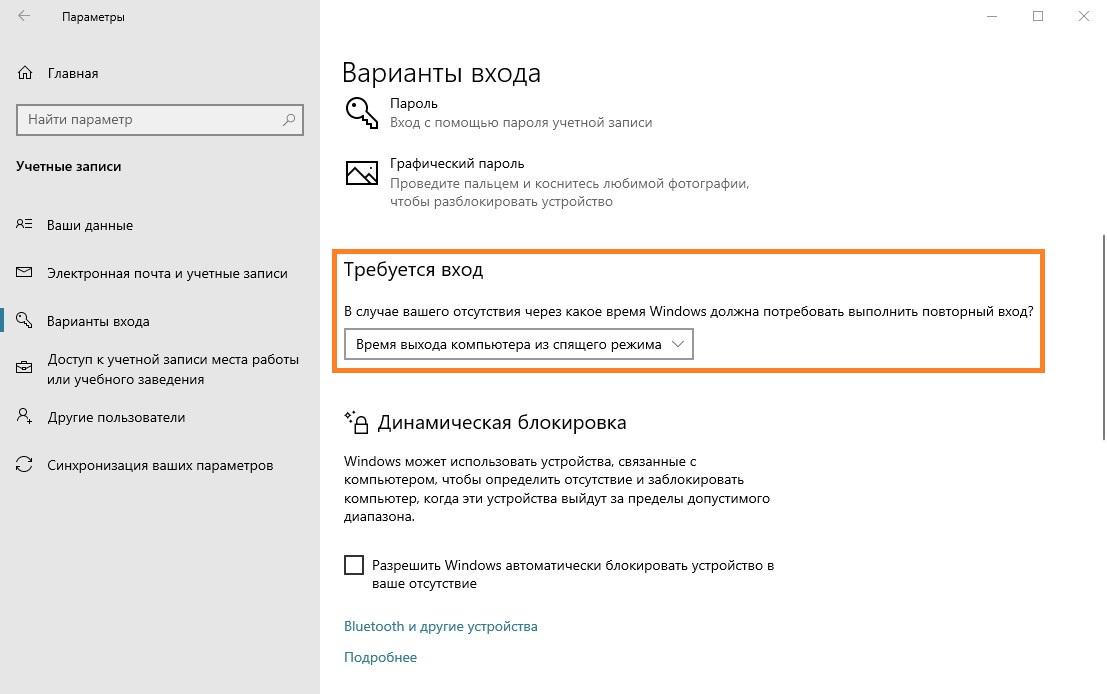Click the Подробнее link
Screen dimensions: 1107x694
[x=381, y=657]
